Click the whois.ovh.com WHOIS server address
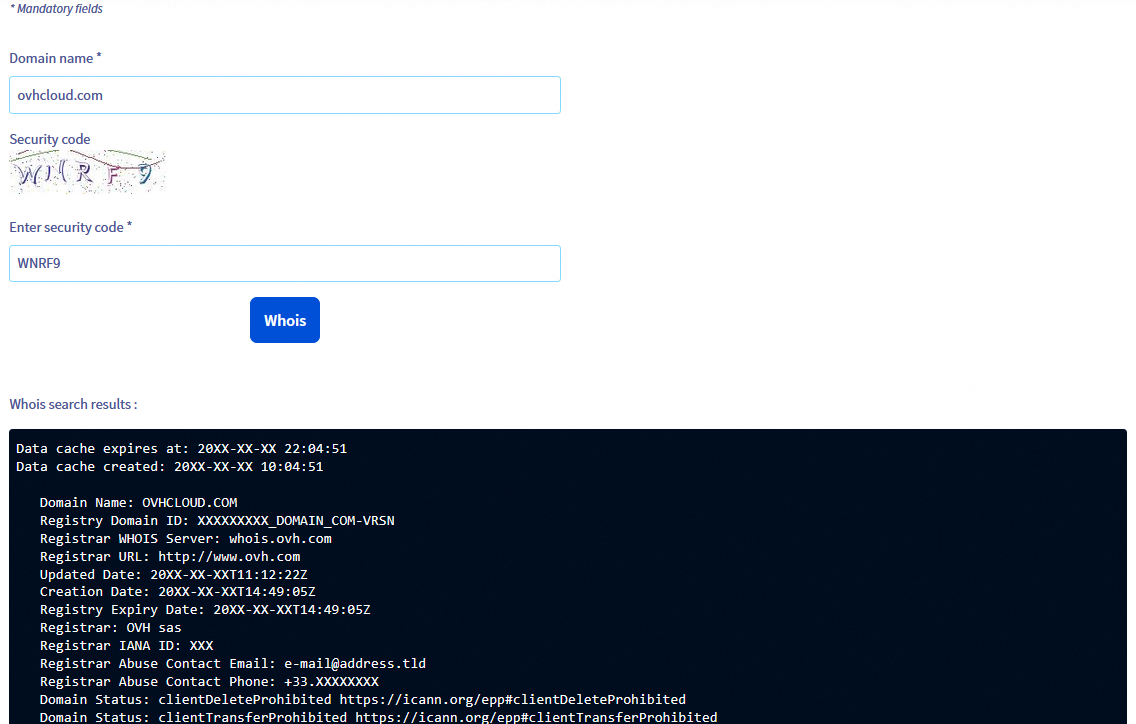The height and width of the screenshot is (724, 1136). [279, 538]
